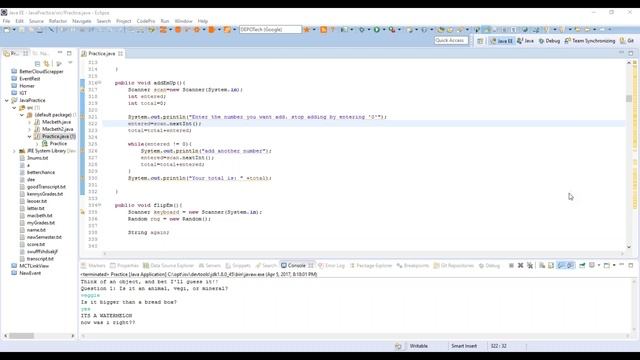Expand the Macbeth.java tree node

coord(29,122)
